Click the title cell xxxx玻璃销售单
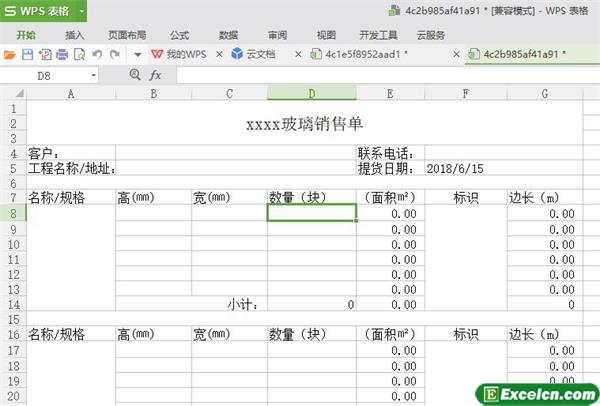The image size is (600, 406). pyautogui.click(x=304, y=124)
